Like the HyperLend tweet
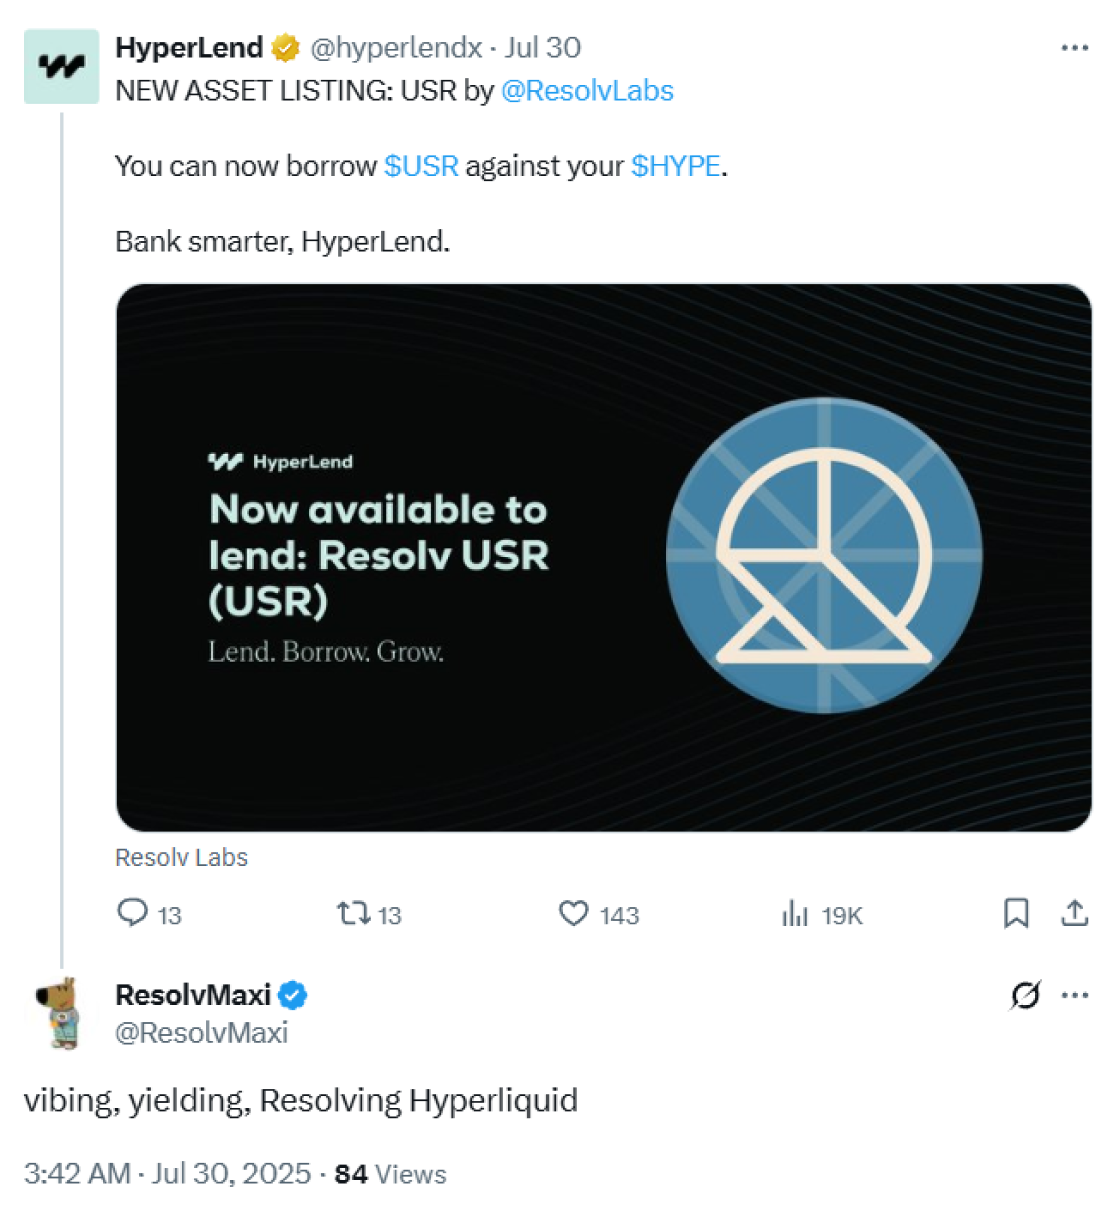 [574, 913]
